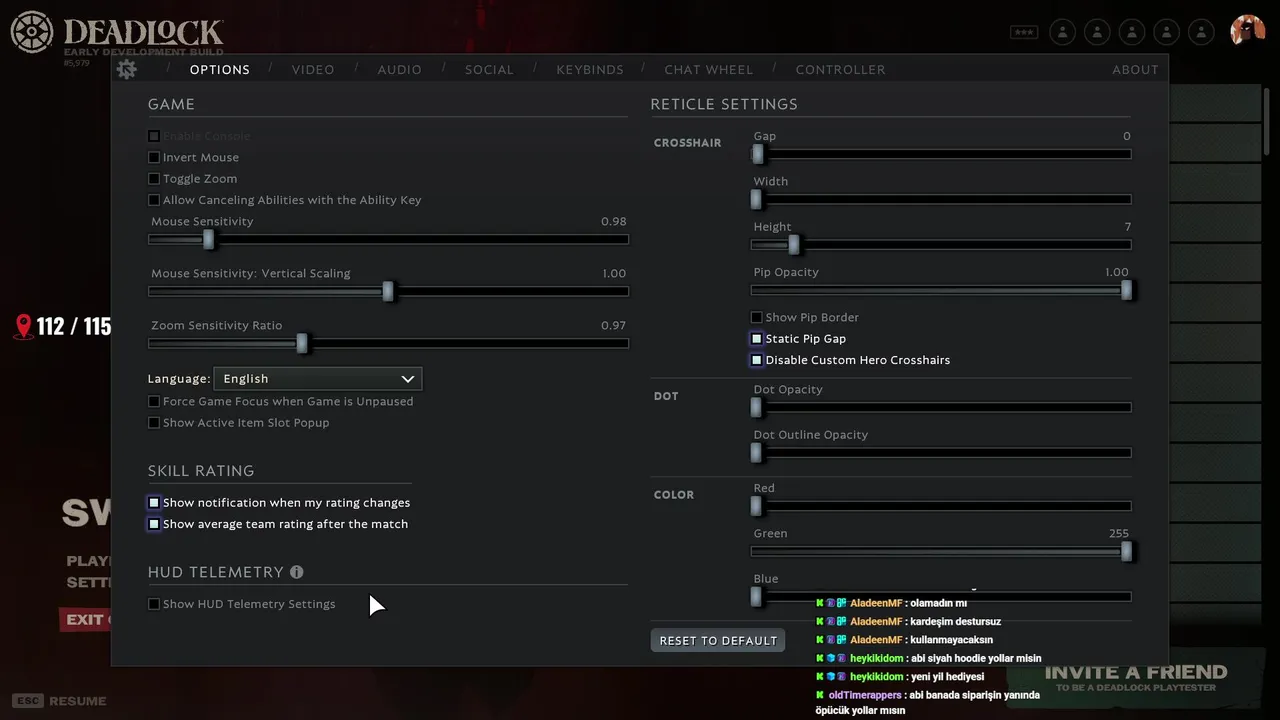Click the Mouse Sensitivity slider handle
Viewport: 1280px width, 720px height.
tap(208, 239)
